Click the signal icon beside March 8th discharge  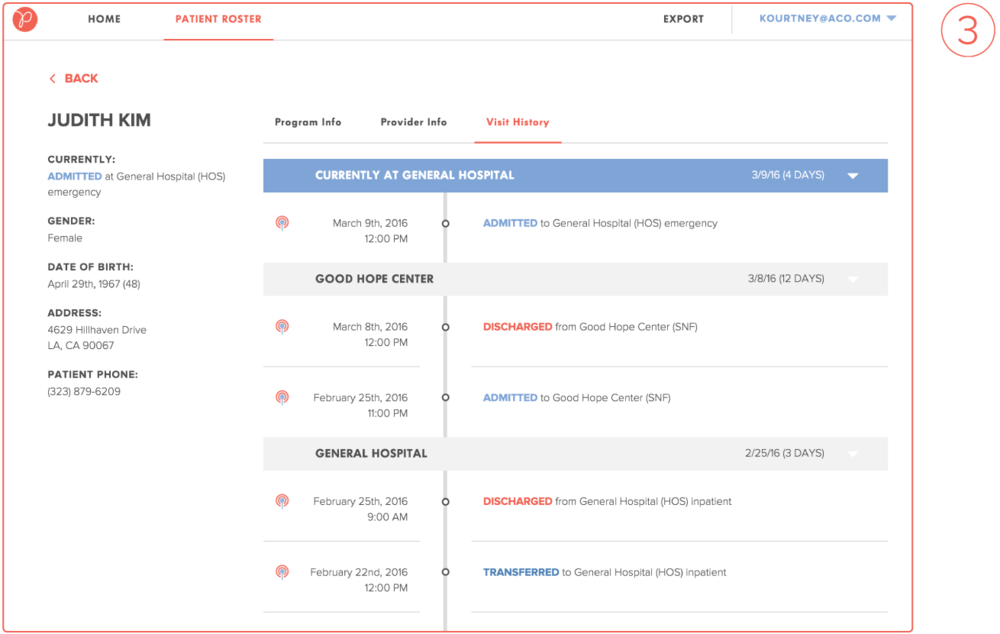tap(282, 326)
